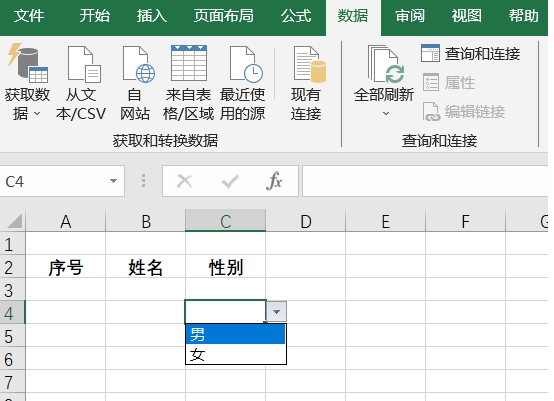Switch to the 页面布局 tab
554x401 pixels.
224,16
